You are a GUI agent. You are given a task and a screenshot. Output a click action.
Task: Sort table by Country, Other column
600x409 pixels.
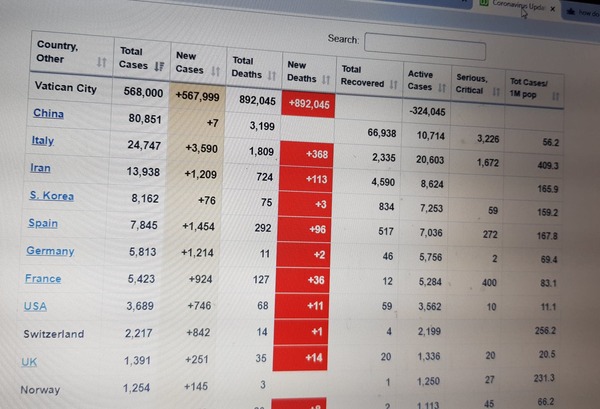(x=101, y=61)
